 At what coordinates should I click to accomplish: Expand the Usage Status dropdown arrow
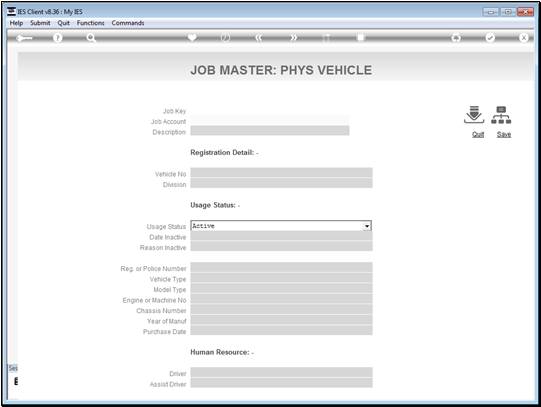click(x=367, y=226)
